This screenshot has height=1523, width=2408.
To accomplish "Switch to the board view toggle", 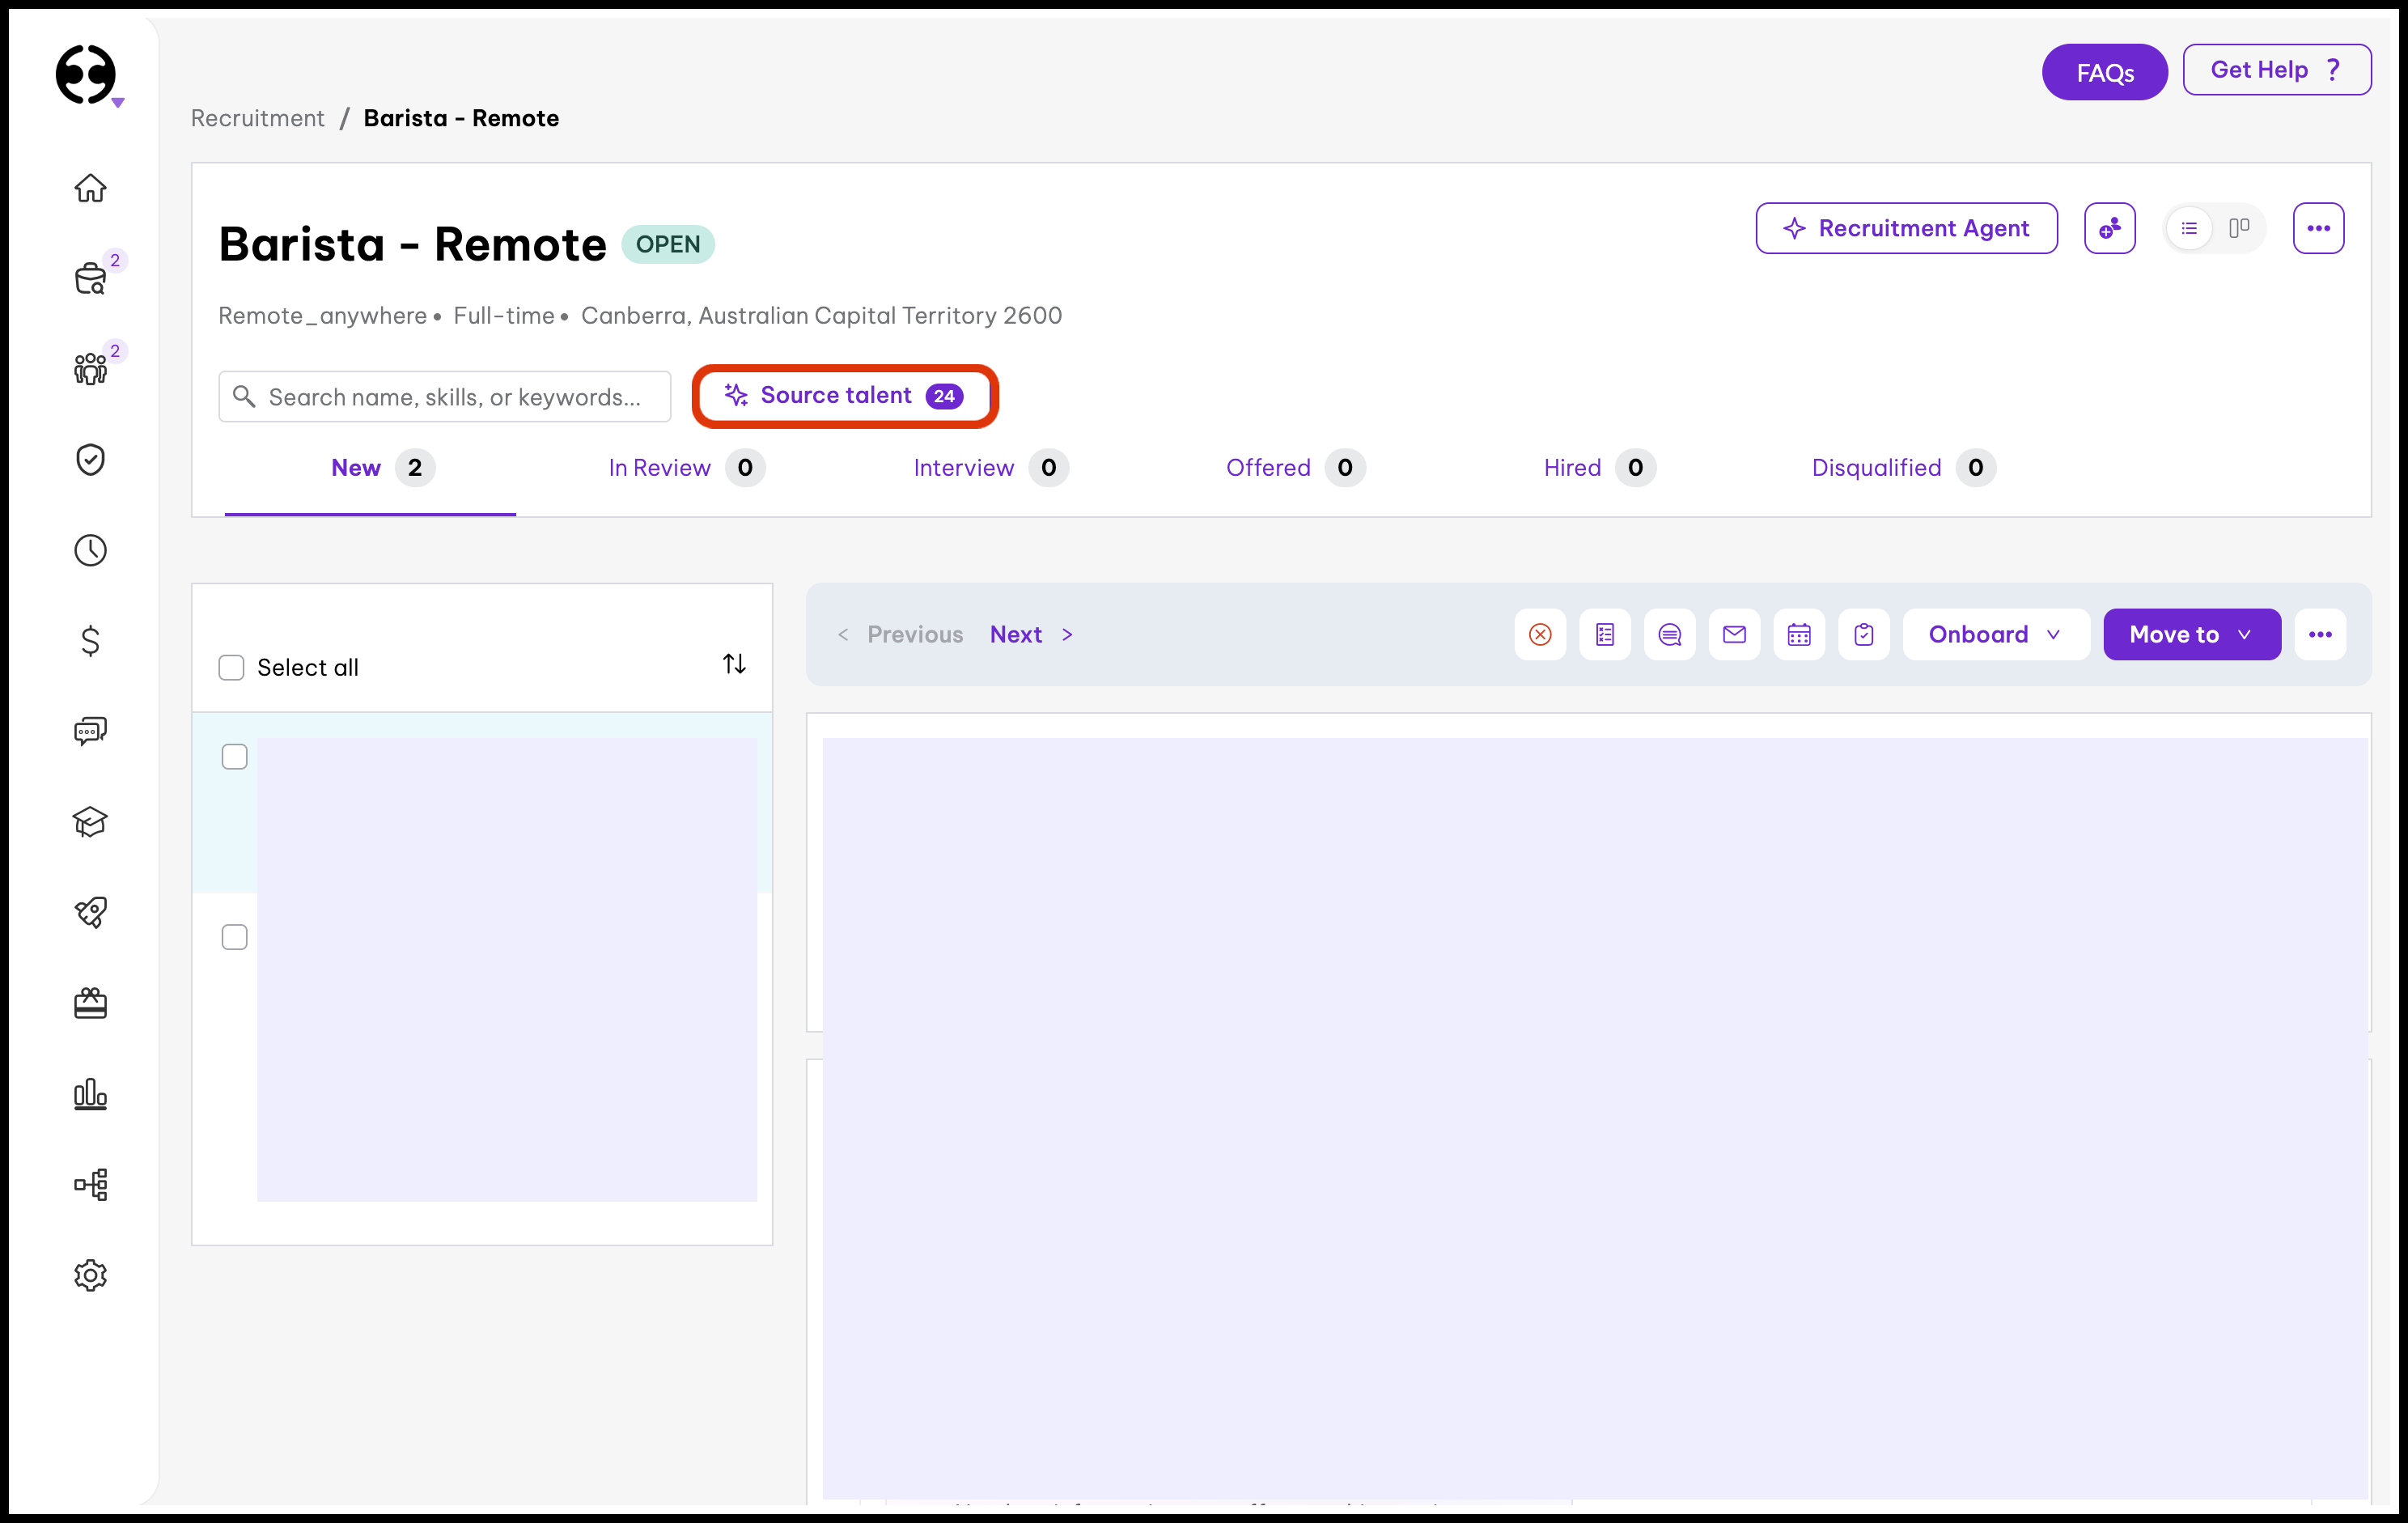I will point(2239,228).
